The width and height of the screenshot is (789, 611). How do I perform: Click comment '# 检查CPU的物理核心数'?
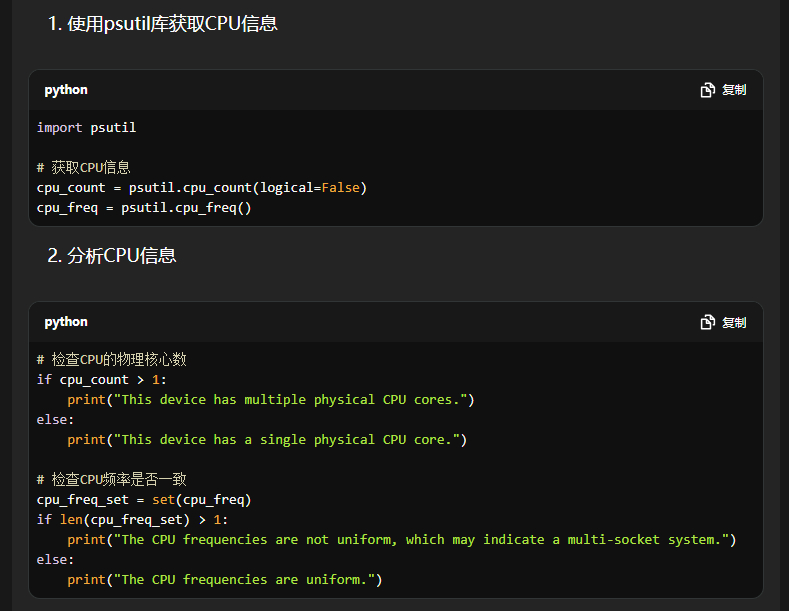point(112,359)
